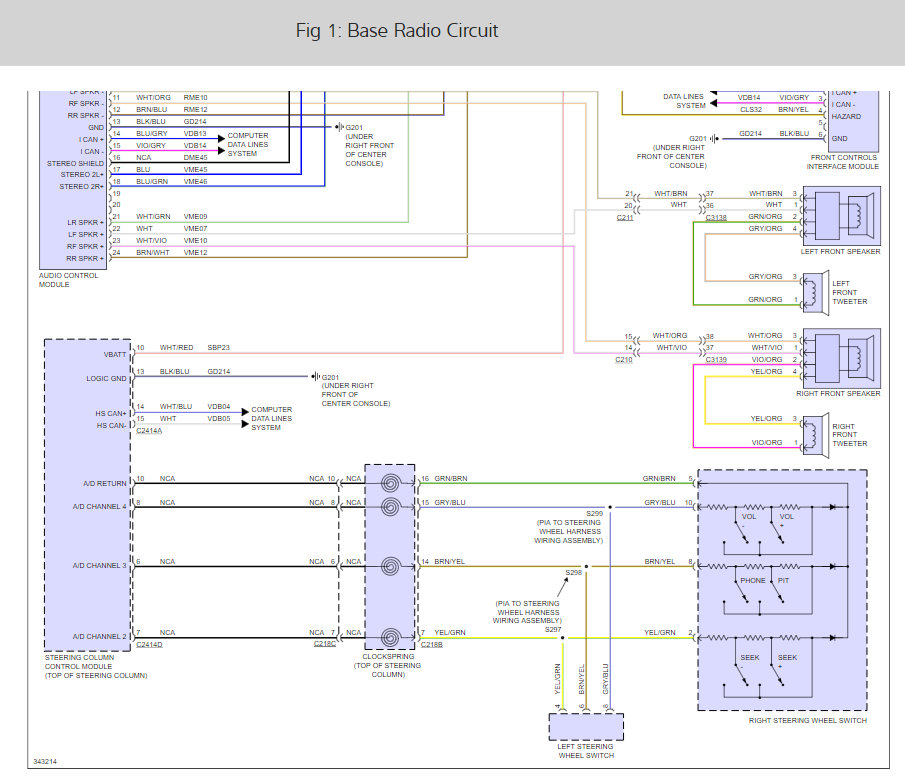Image resolution: width=905 pixels, height=778 pixels.
Task: Open the C2414D connector link
Action: pos(149,645)
